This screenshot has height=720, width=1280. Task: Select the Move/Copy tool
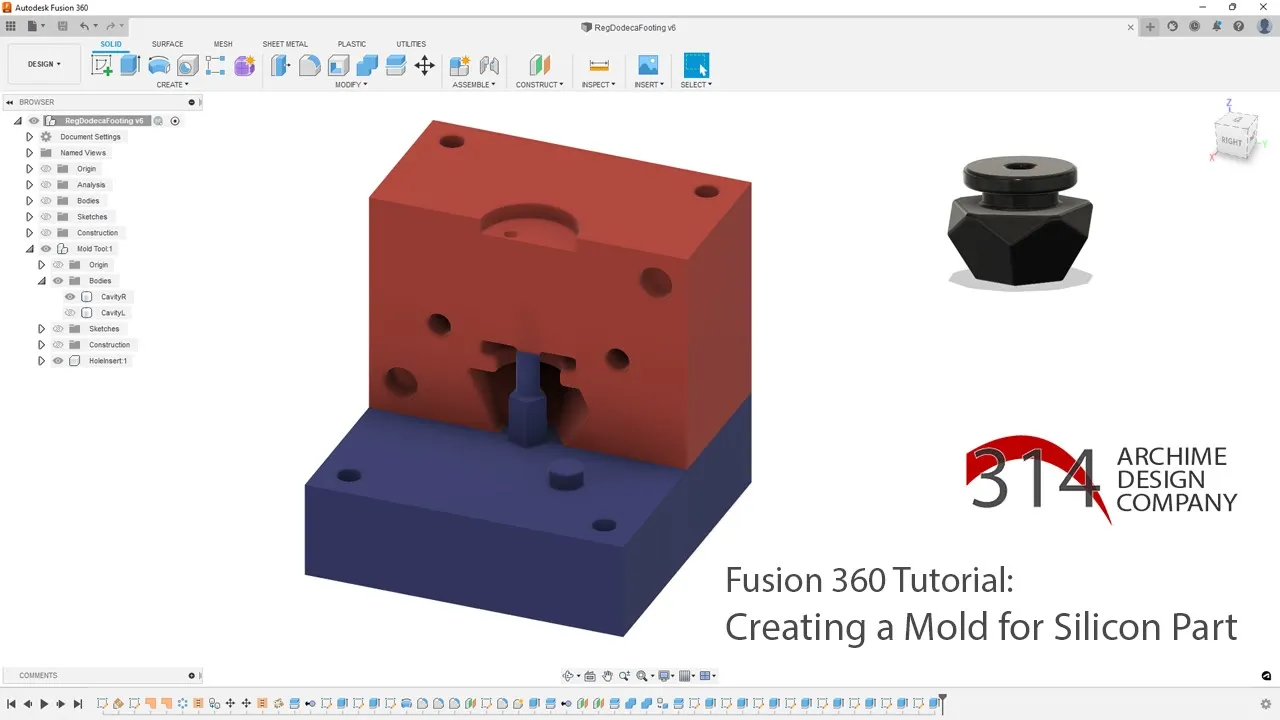tap(424, 66)
